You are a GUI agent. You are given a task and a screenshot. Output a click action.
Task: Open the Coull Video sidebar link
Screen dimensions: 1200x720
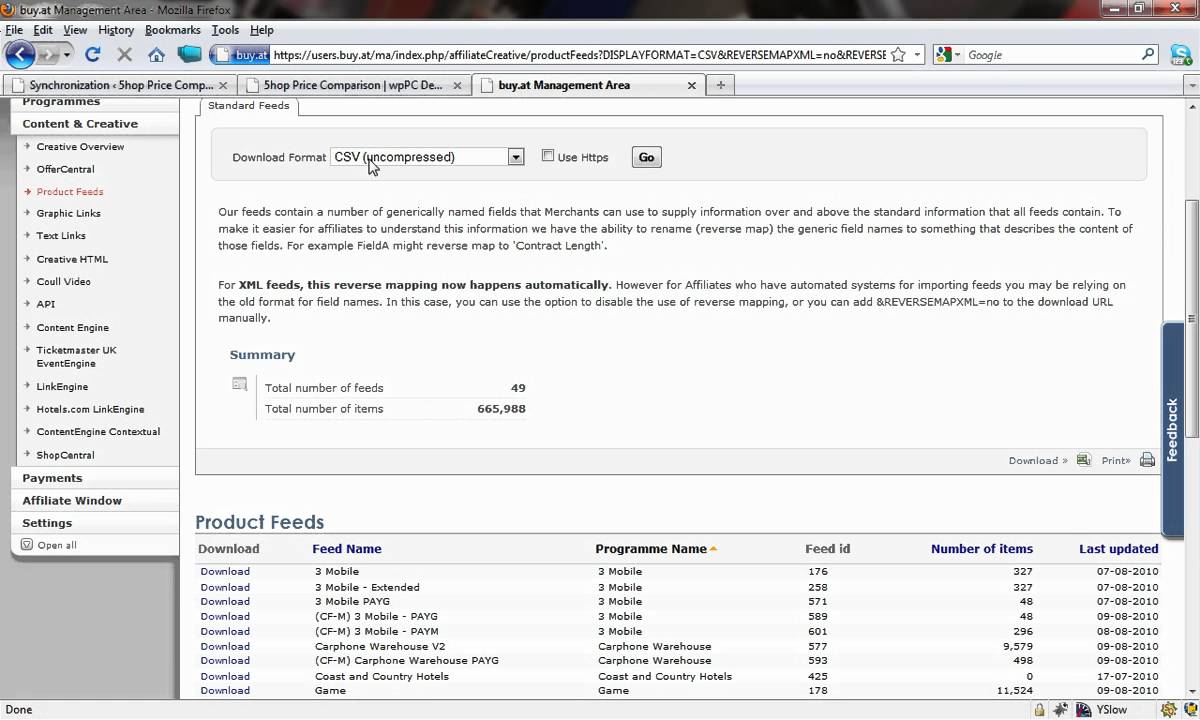tap(63, 282)
